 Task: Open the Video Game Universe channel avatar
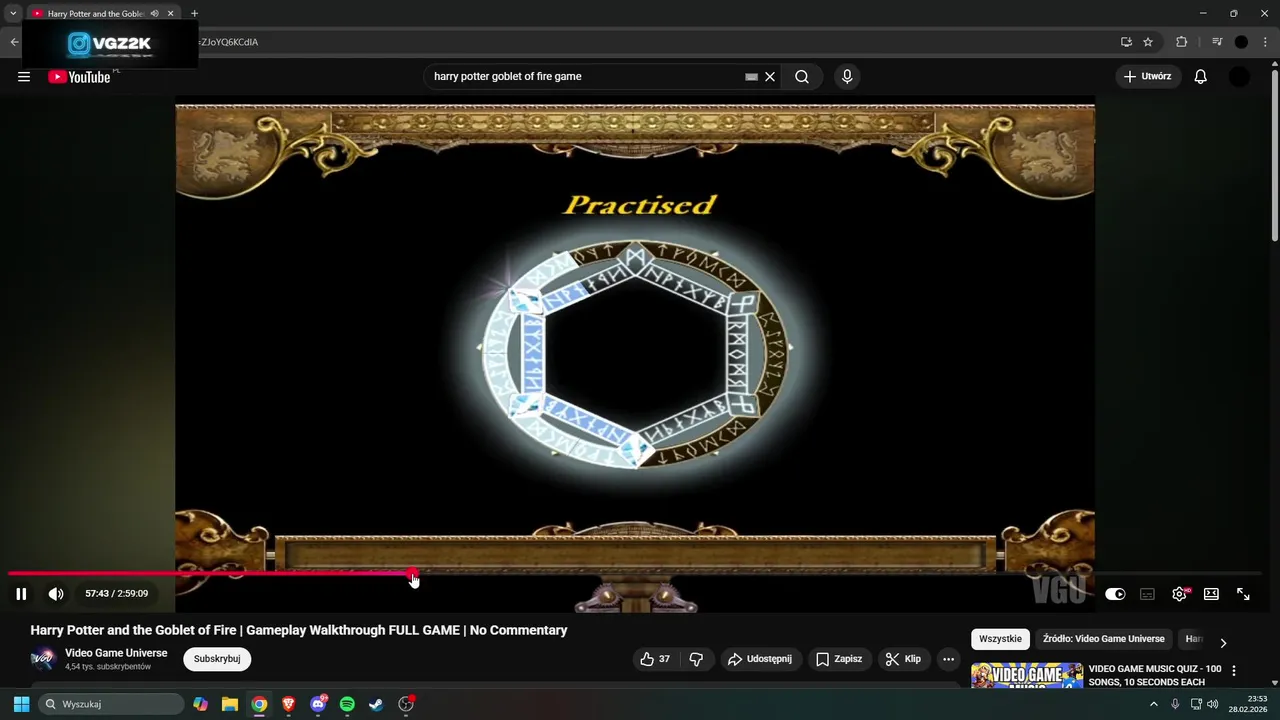pos(43,659)
